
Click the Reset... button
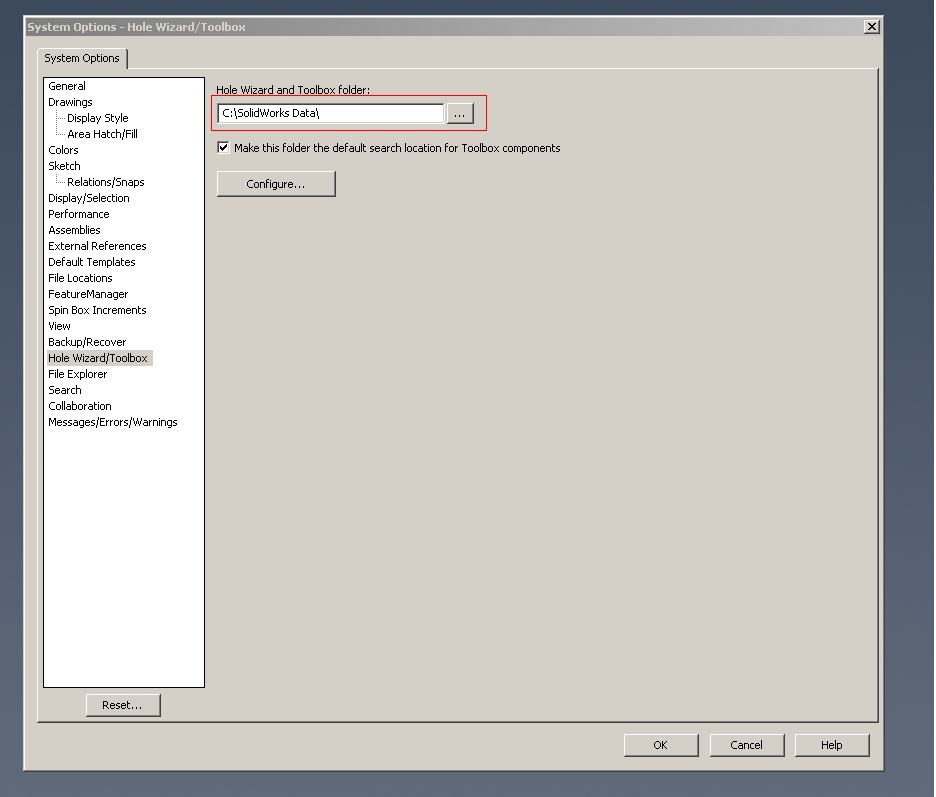(123, 705)
